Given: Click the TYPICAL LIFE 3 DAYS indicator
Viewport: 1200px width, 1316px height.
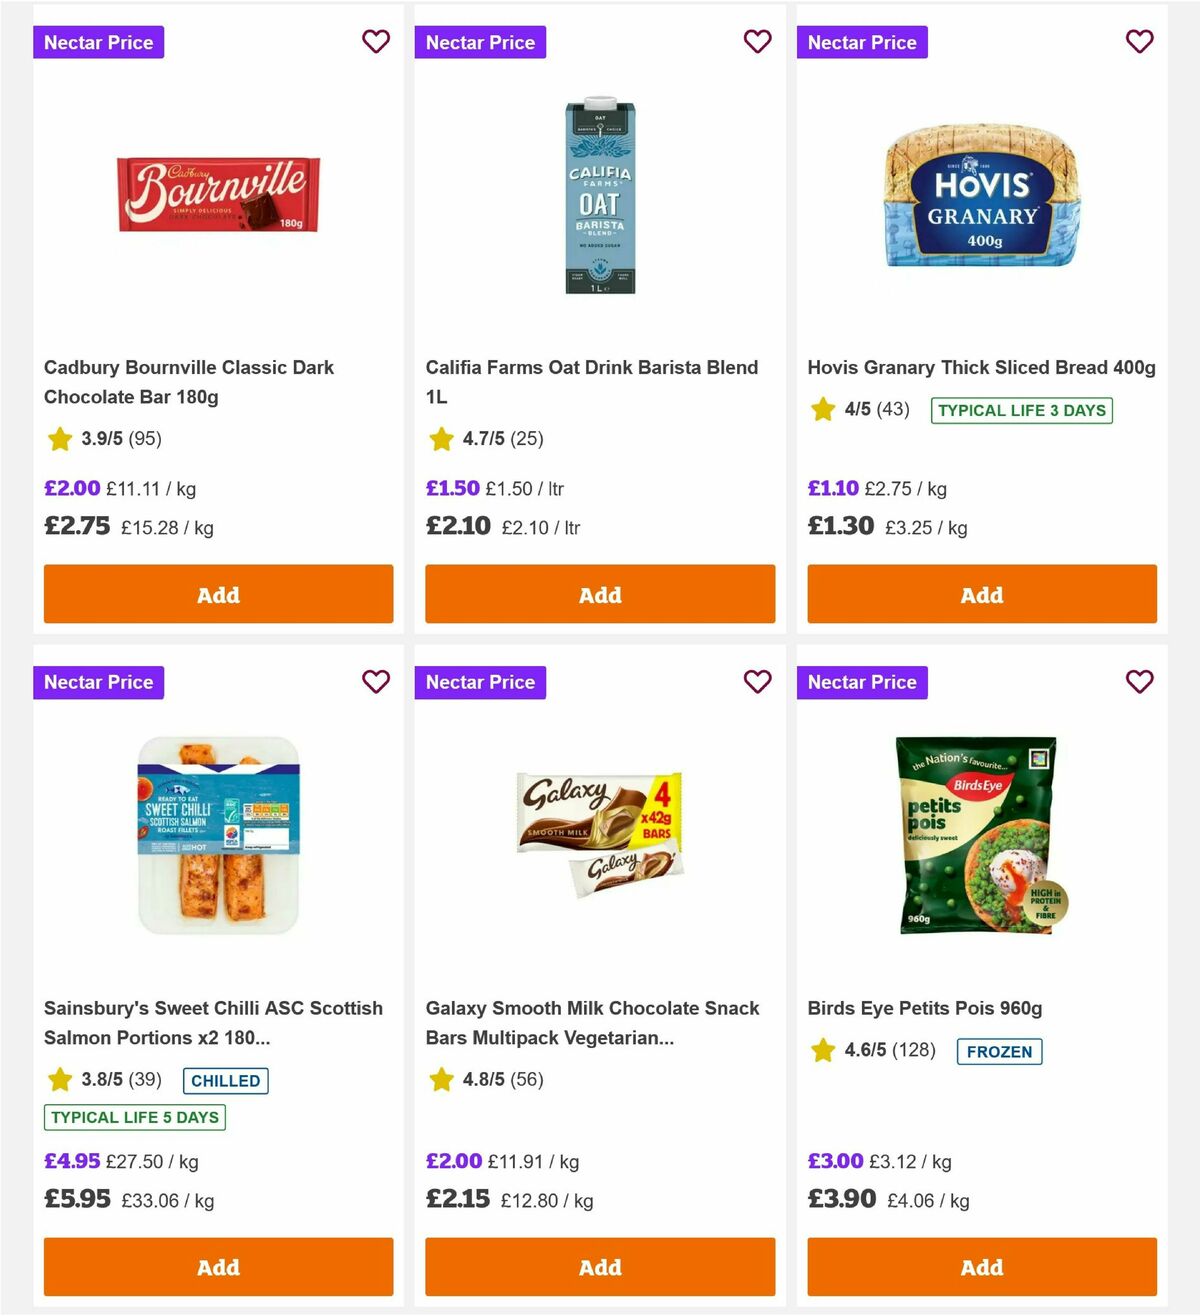Looking at the screenshot, I should (1020, 410).
